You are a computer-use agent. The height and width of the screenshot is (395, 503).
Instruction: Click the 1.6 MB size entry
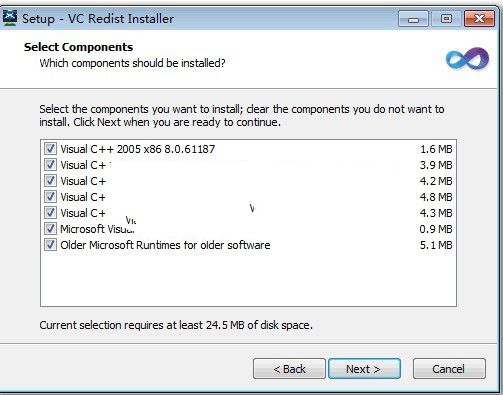point(436,149)
